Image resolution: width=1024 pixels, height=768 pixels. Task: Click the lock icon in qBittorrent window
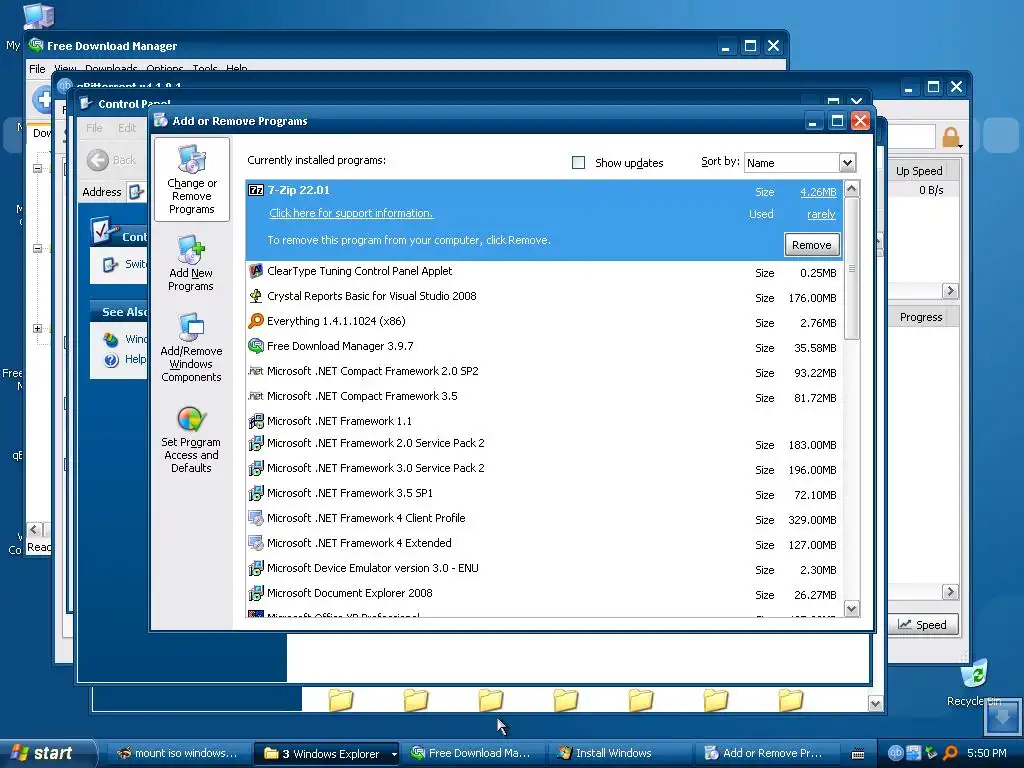(951, 137)
